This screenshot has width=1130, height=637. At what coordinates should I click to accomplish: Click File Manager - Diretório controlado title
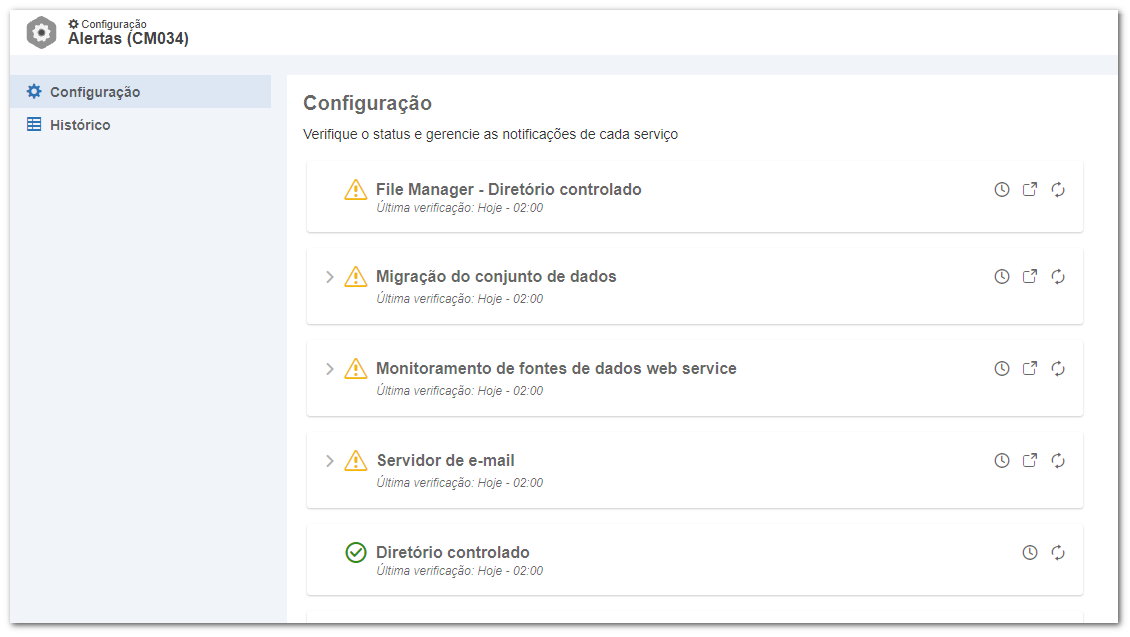coord(509,190)
